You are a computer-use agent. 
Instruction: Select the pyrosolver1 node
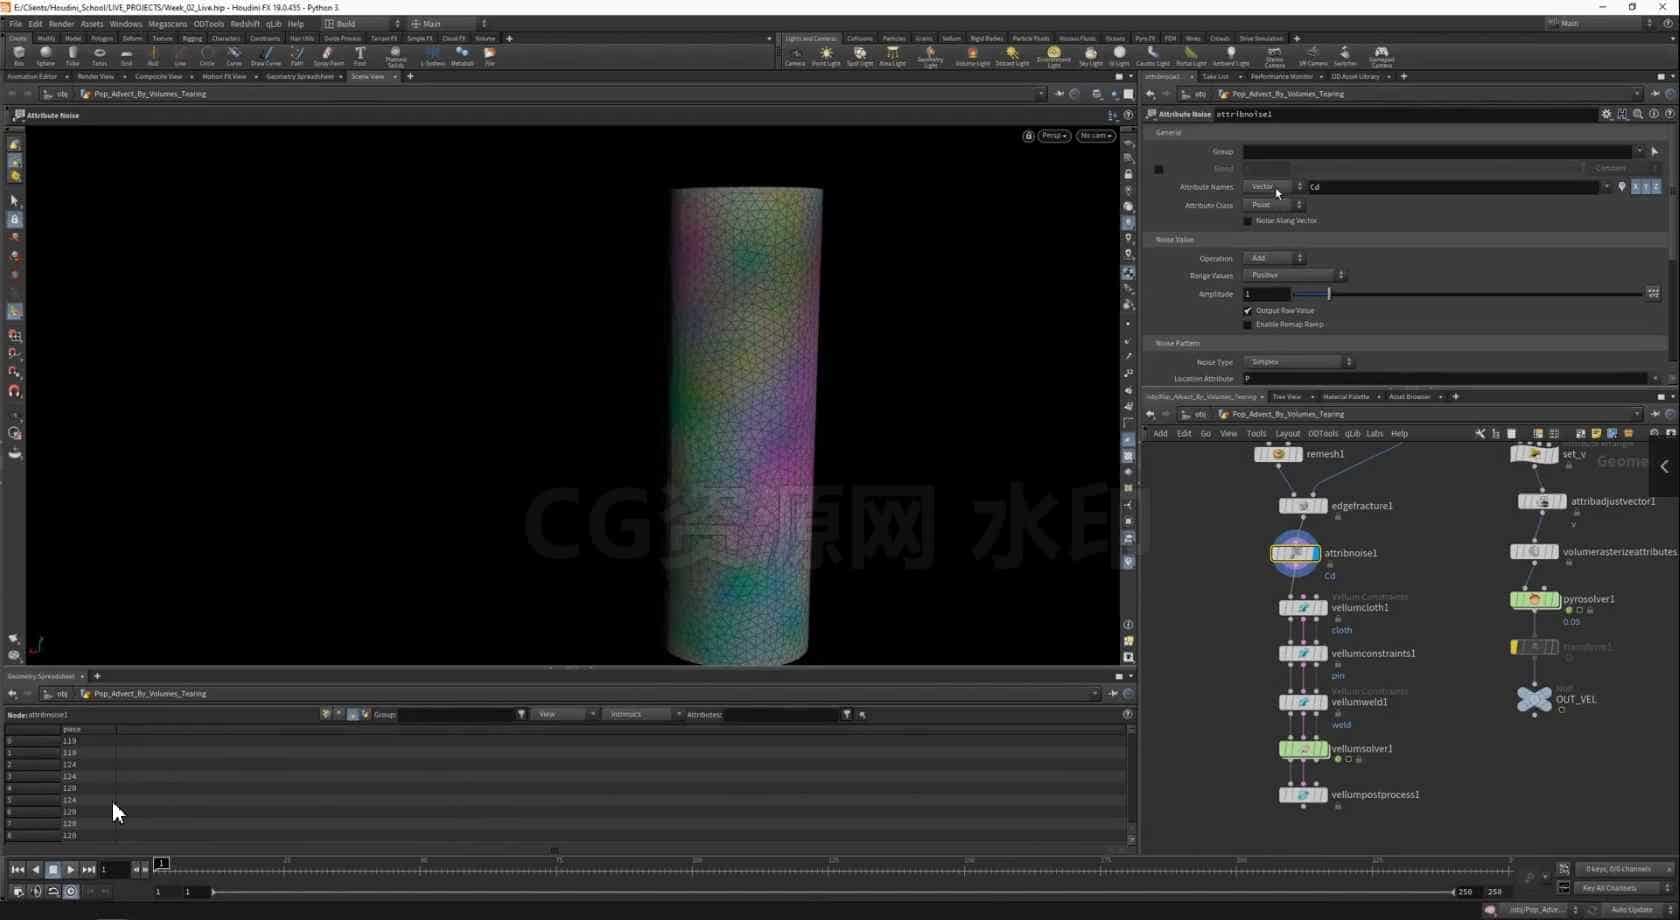click(1535, 600)
